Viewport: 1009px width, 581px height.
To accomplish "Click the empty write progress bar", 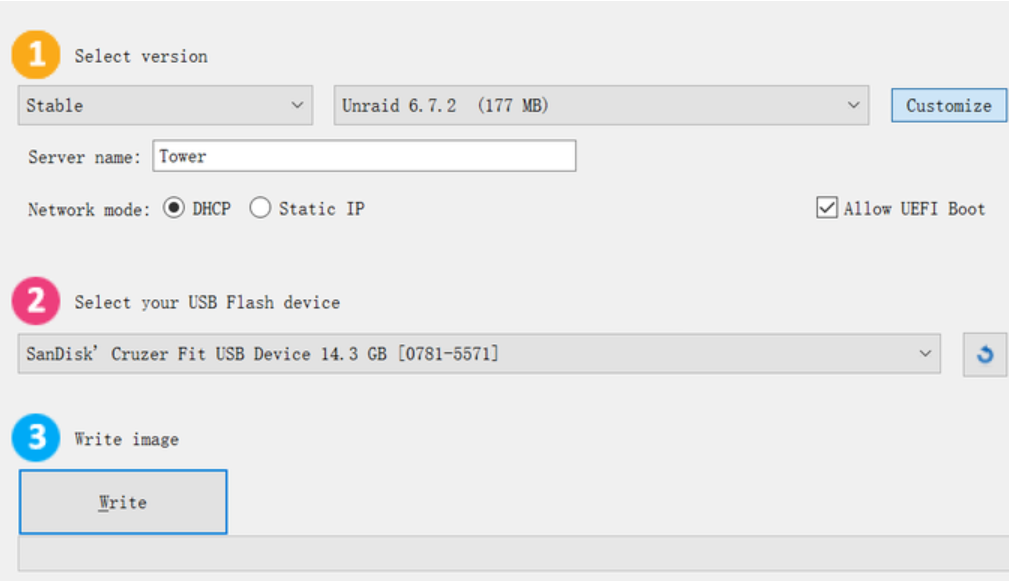I will coord(513,552).
